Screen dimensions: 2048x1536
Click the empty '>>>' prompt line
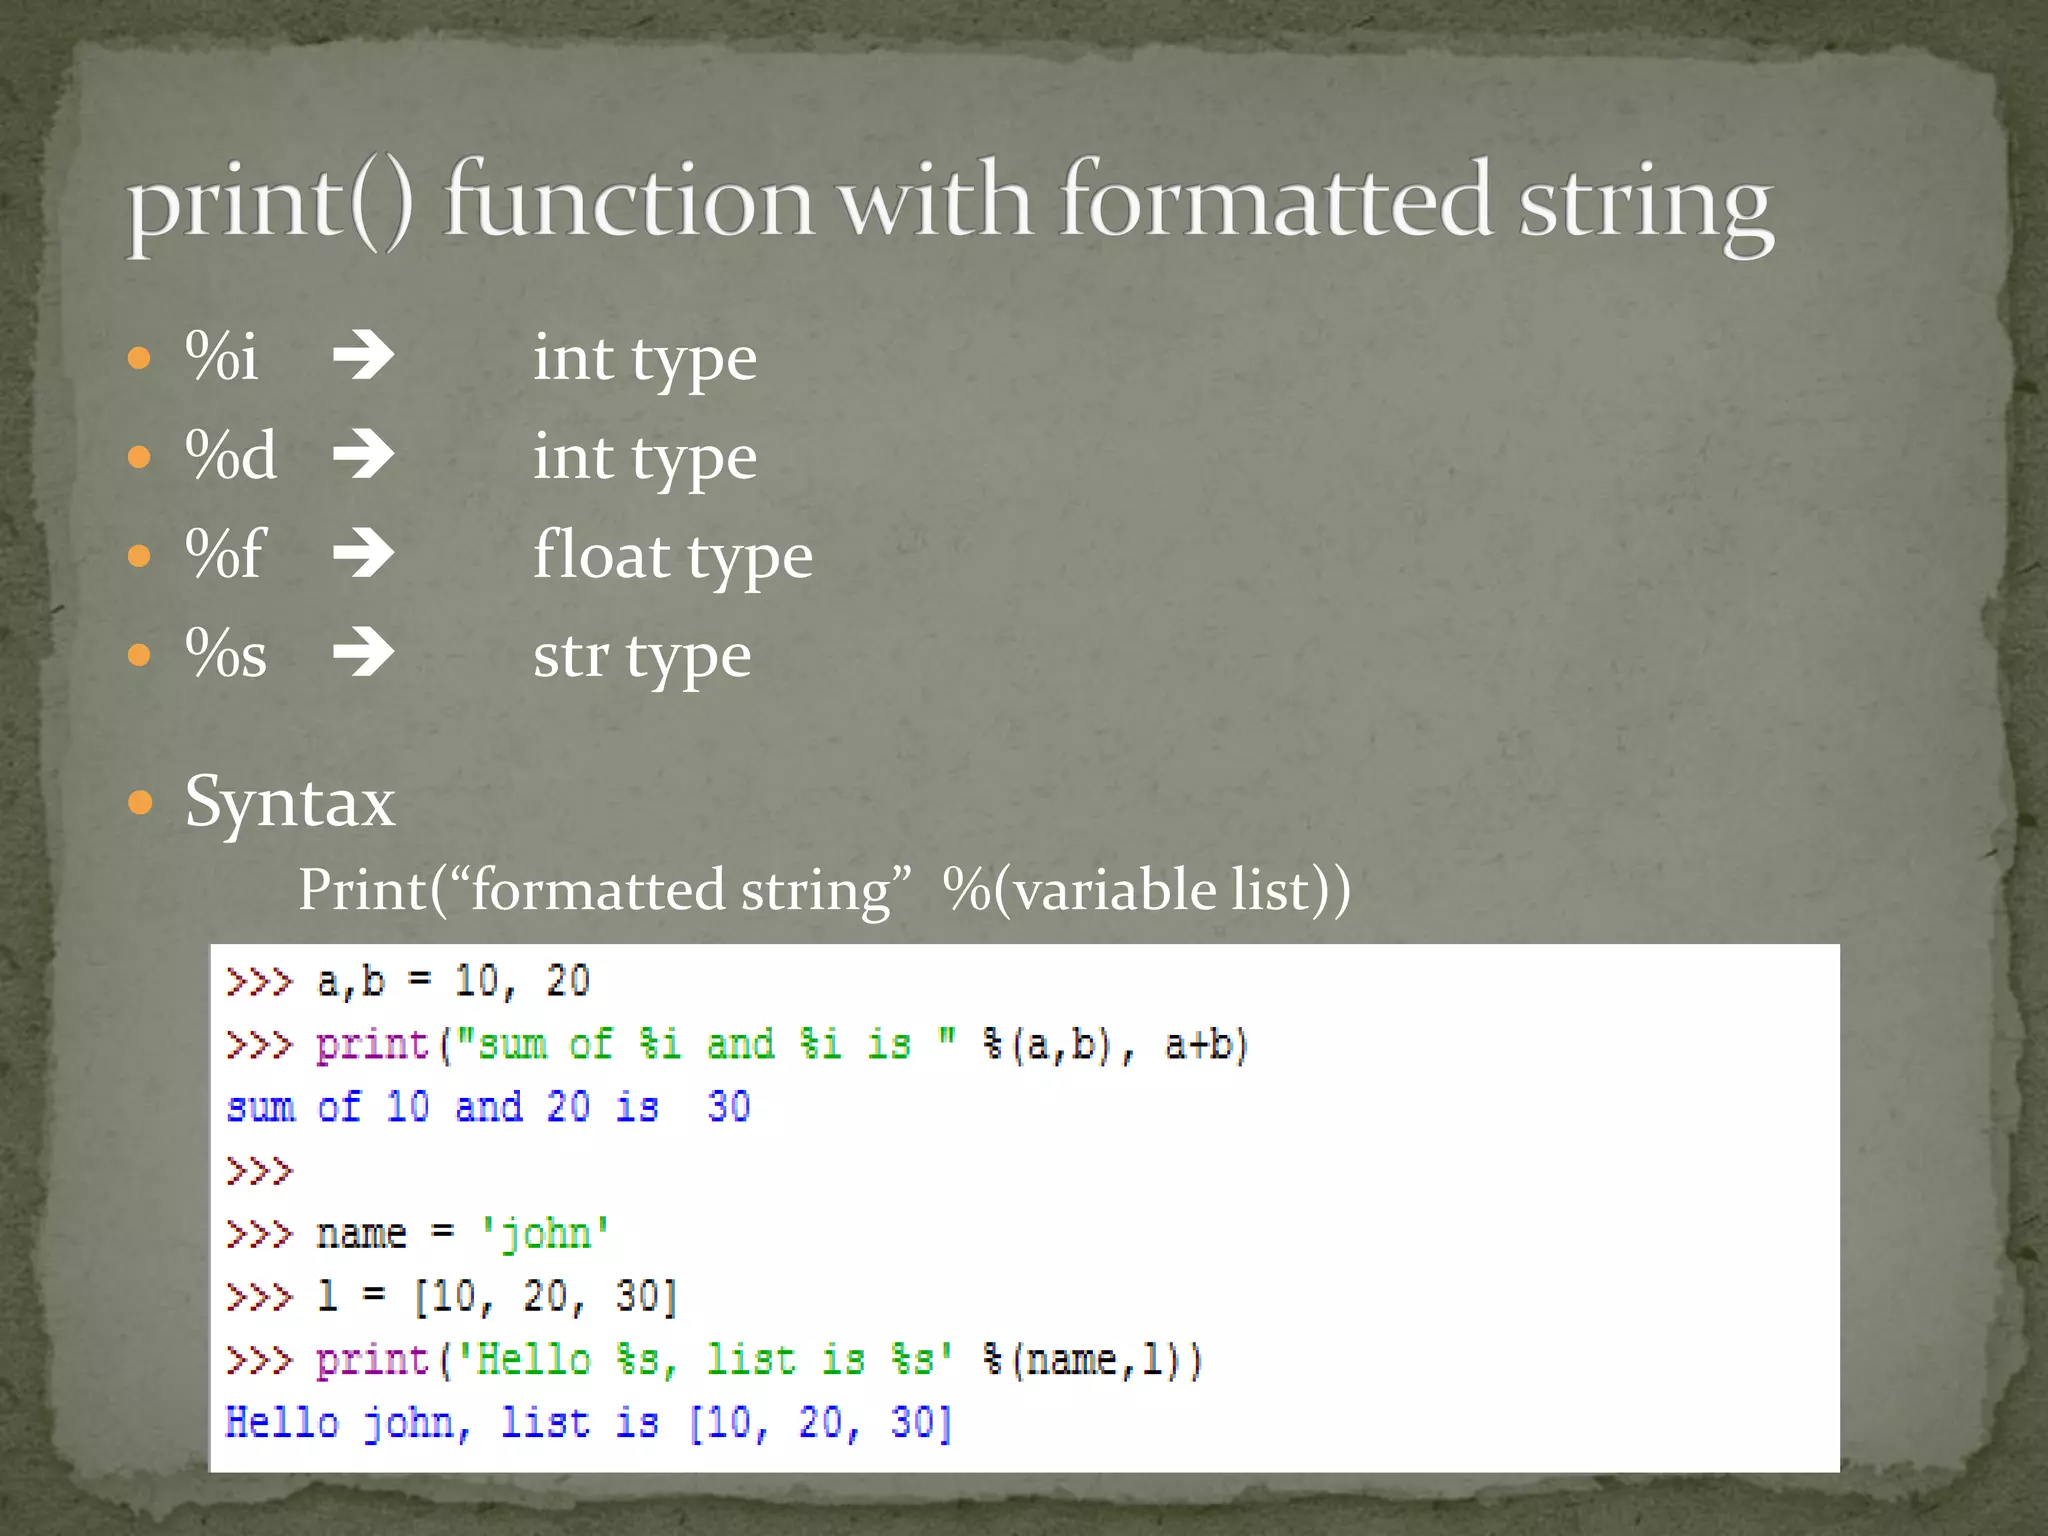tap(259, 1170)
